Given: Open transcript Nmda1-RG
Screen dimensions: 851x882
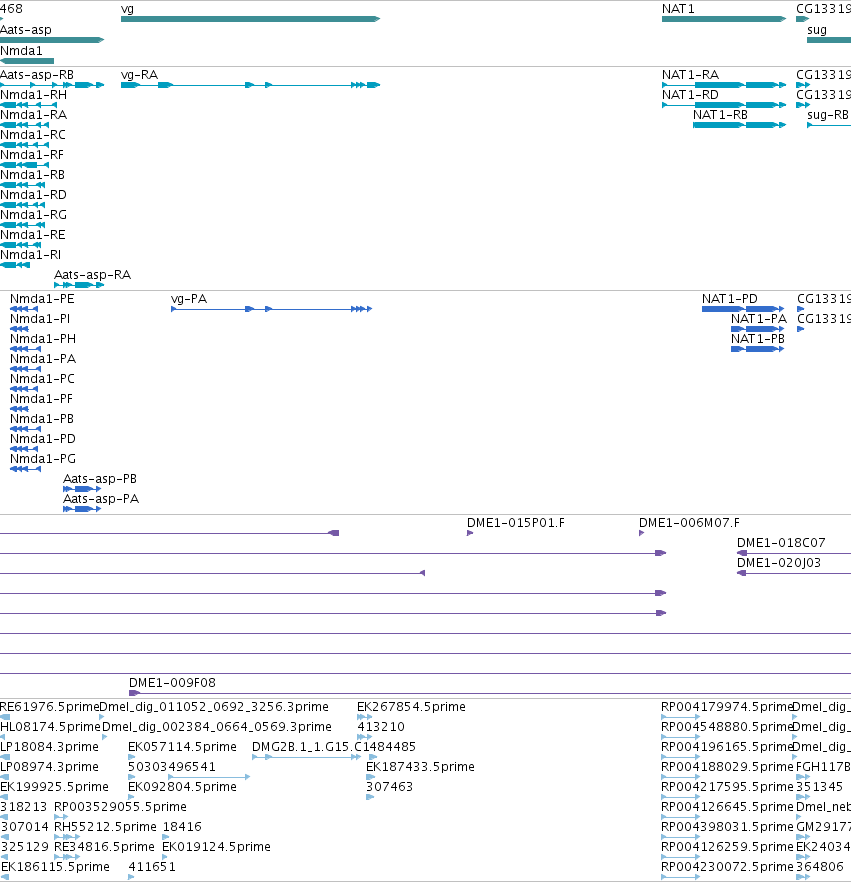Looking at the screenshot, I should (x=33, y=215).
